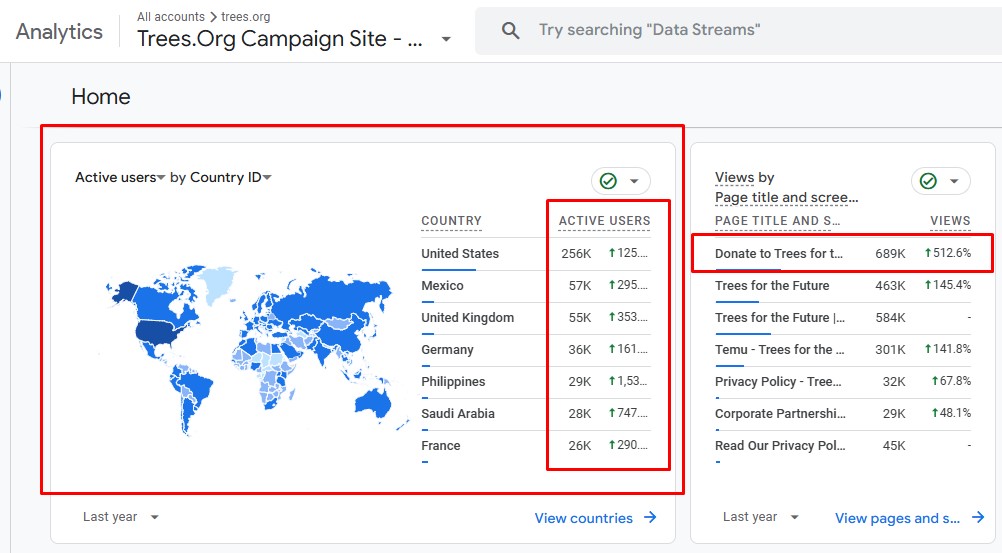Click the trees.org breadcrumb
This screenshot has height=553, width=1002.
[245, 17]
